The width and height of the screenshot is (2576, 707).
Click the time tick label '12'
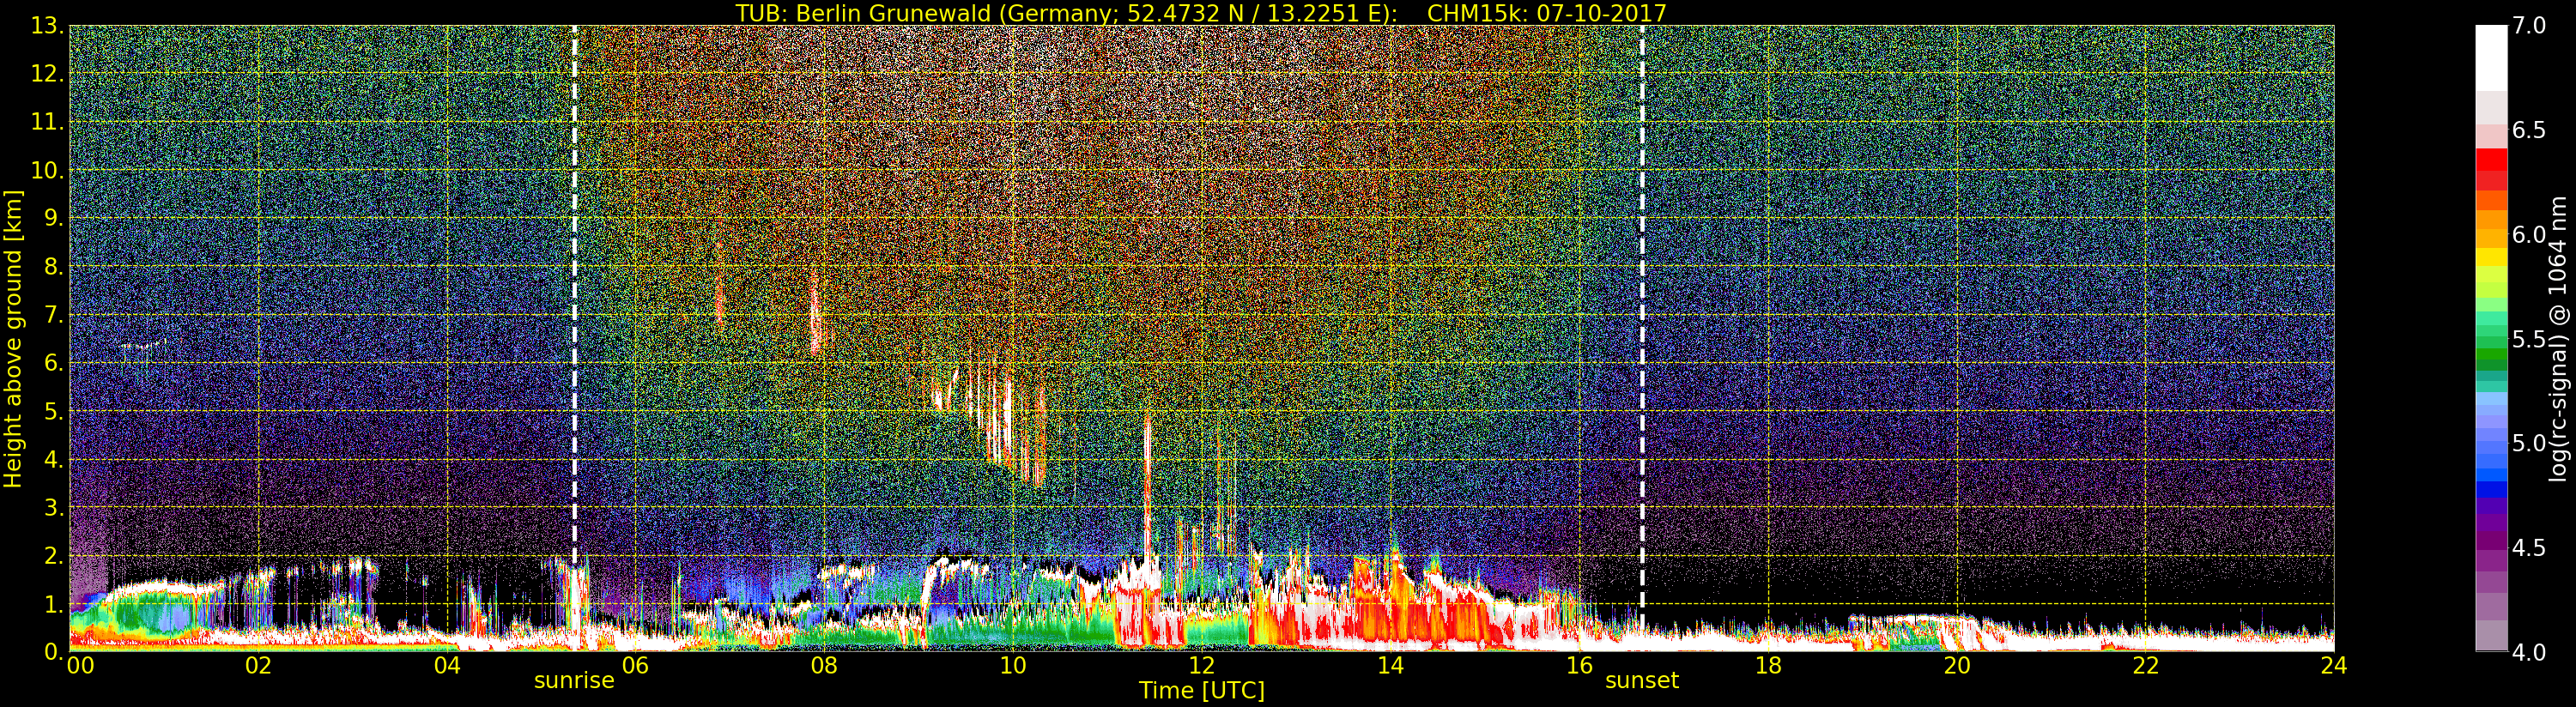(1202, 665)
